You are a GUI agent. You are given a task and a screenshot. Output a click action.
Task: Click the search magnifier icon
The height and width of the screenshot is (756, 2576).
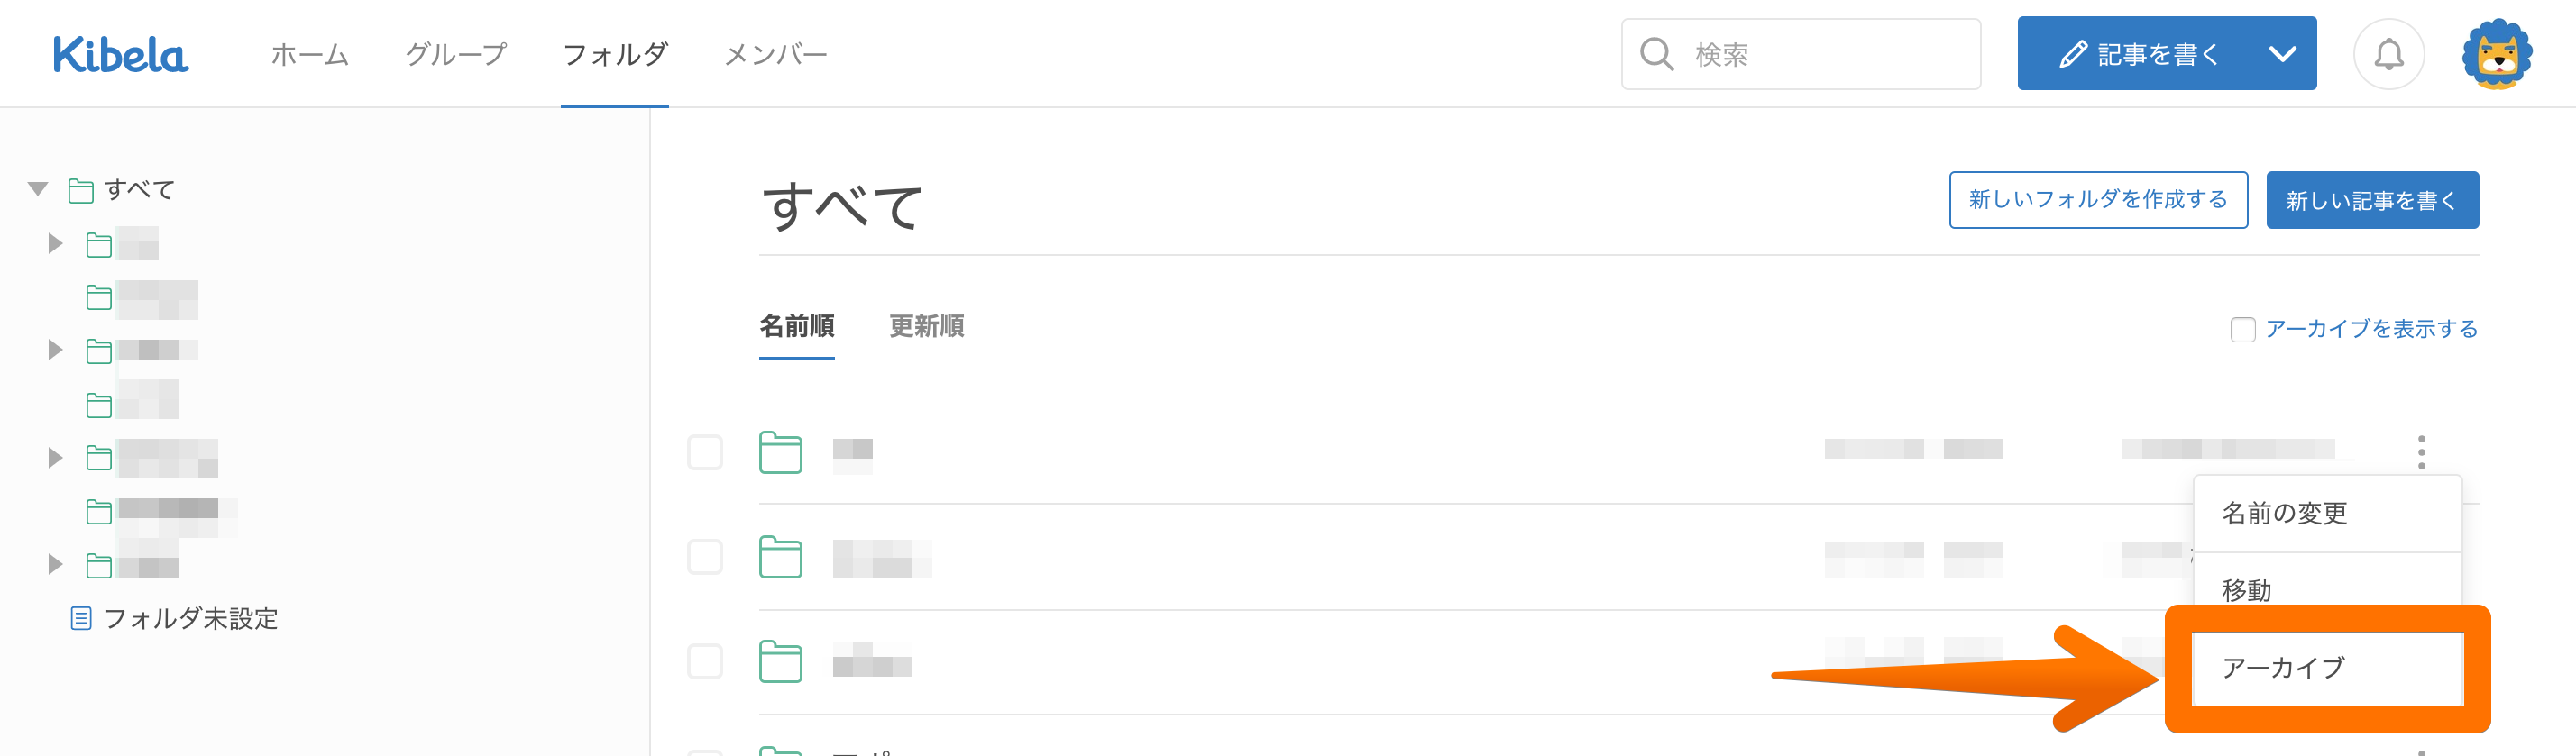(1656, 54)
